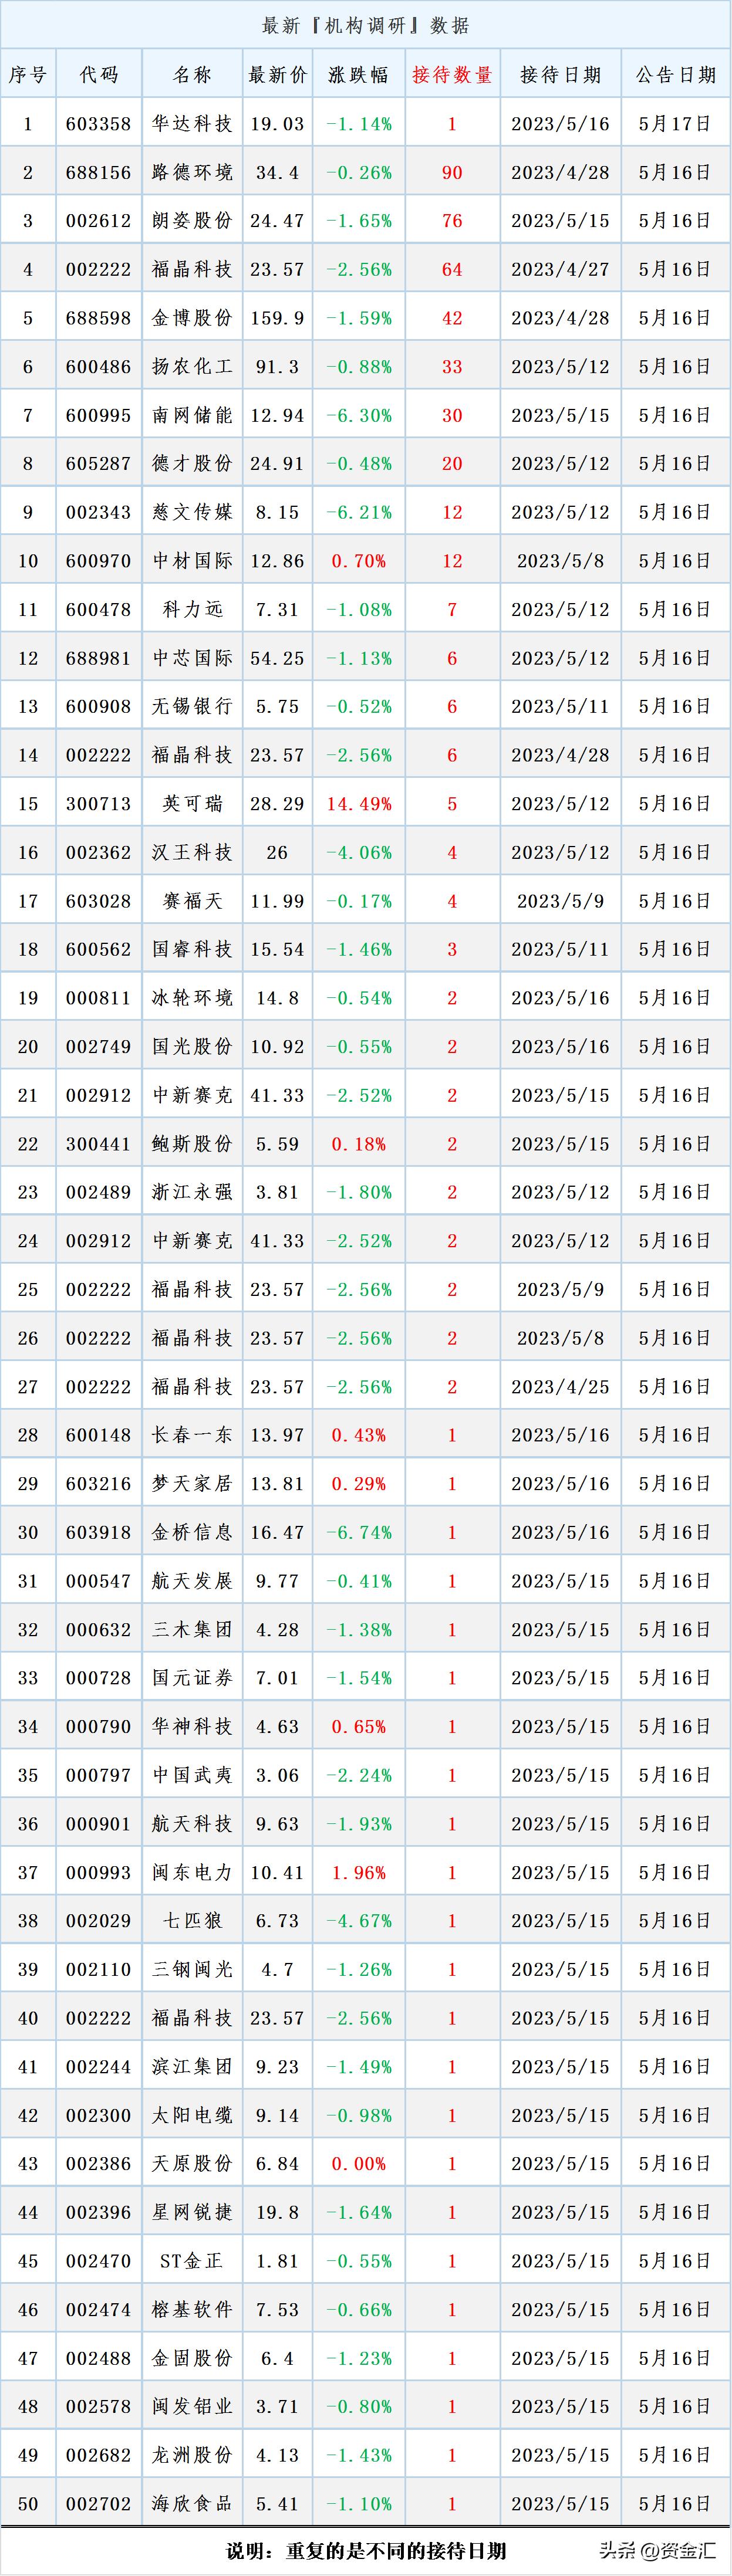Select stock name 国元证券
The width and height of the screenshot is (732, 2576).
click(192, 1678)
